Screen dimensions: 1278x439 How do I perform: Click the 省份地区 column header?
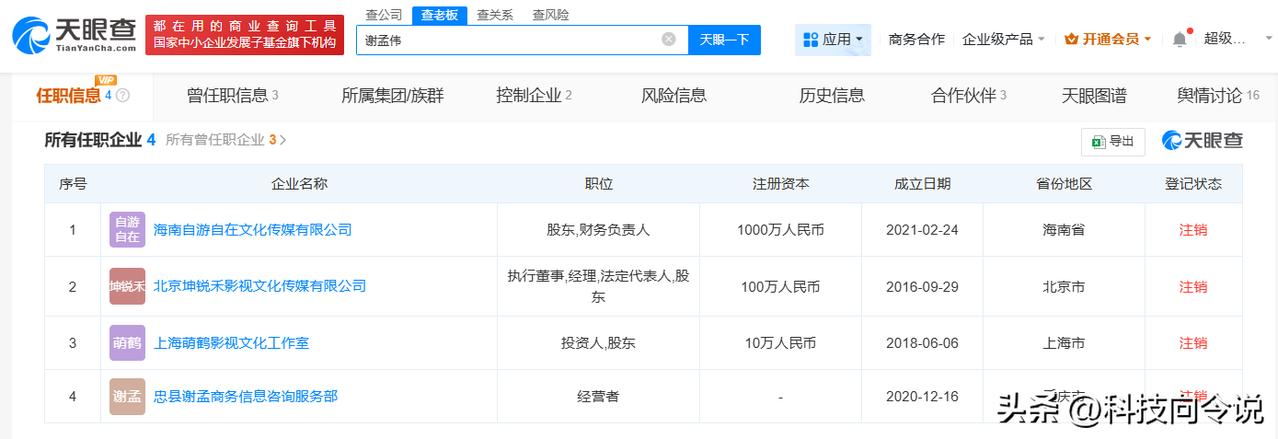click(1063, 184)
